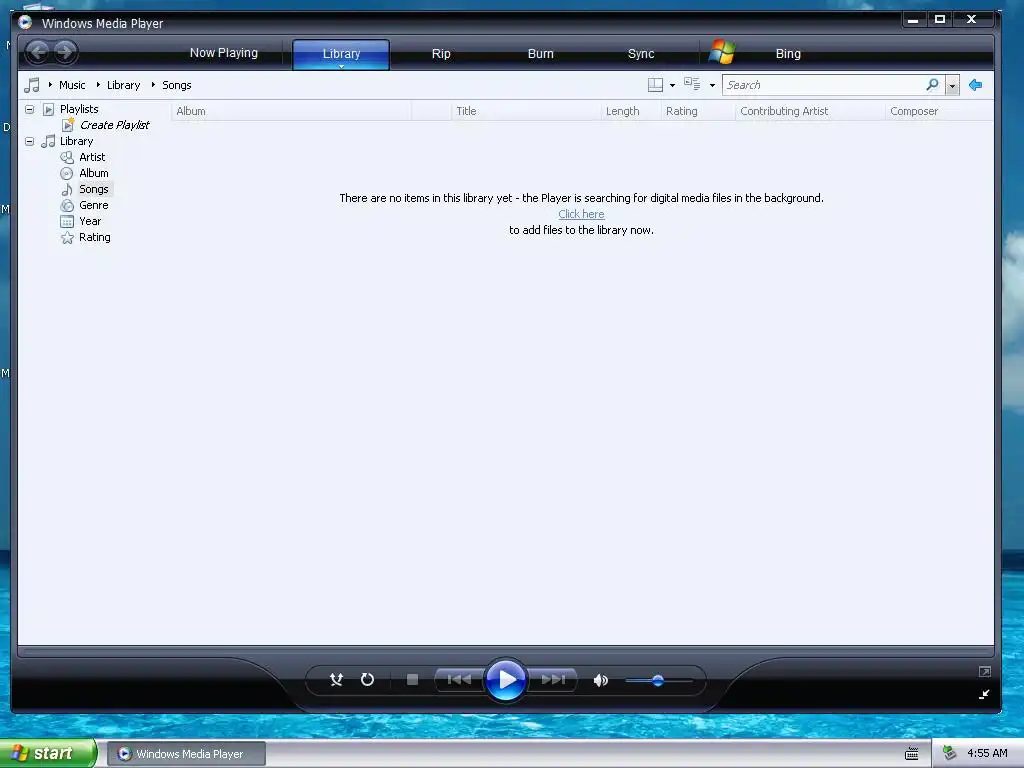Click the search magnifier icon
The width and height of the screenshot is (1024, 768).
coord(932,85)
